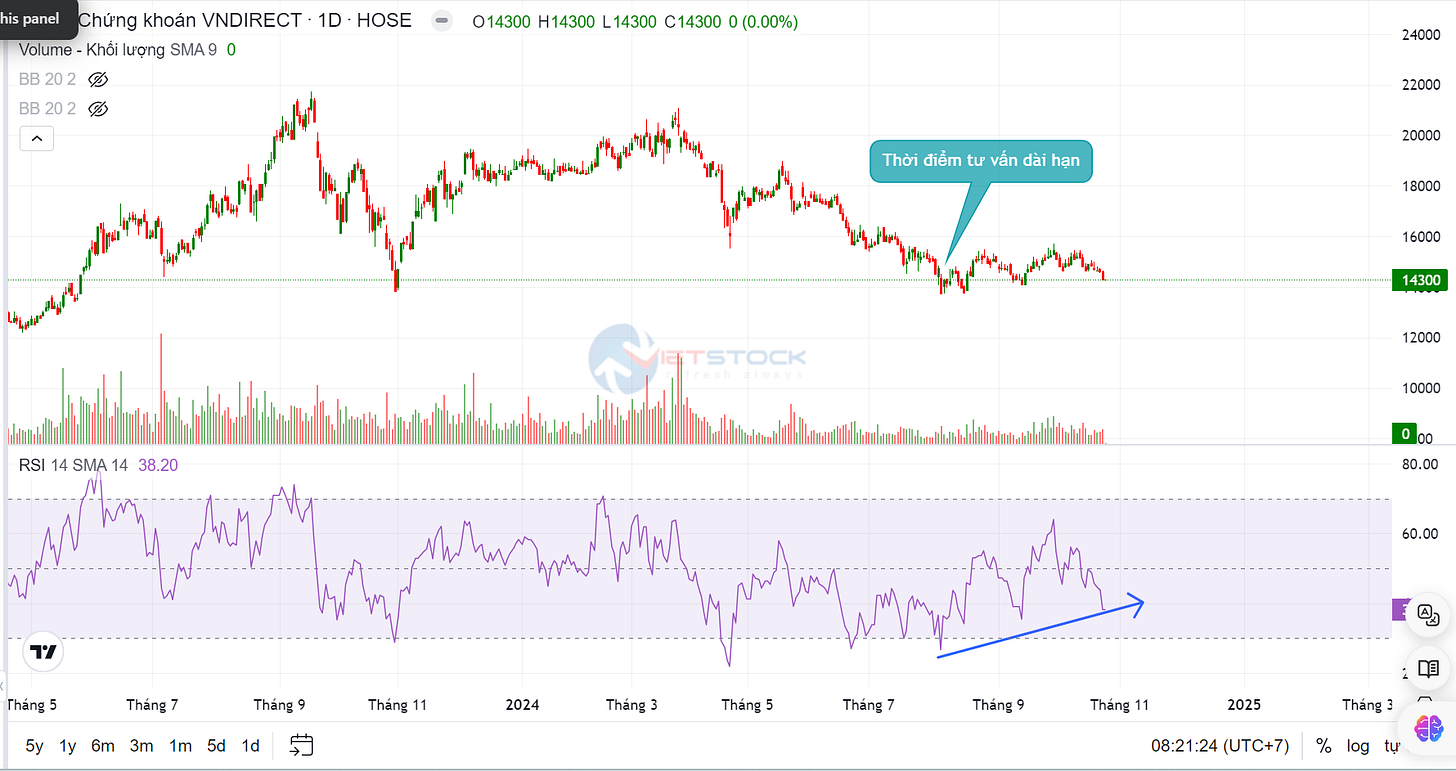
Task: Click the green volume value label 0 on axis
Action: pos(1405,434)
